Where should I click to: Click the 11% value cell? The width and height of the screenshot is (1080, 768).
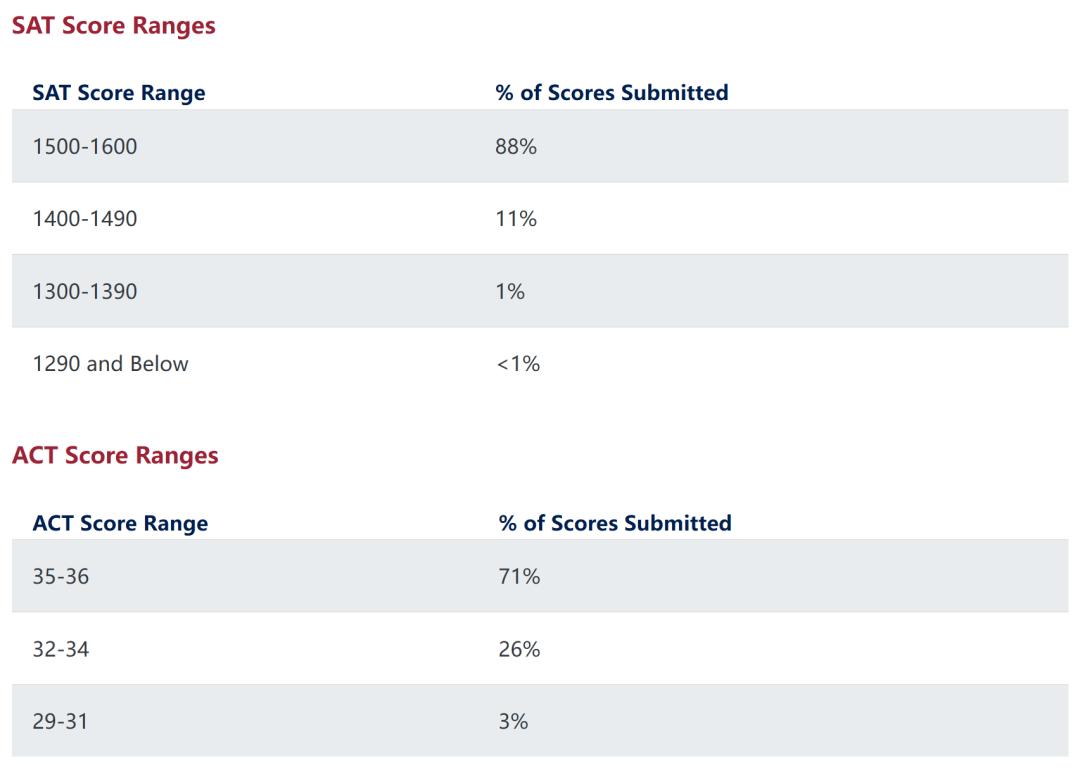coord(516,219)
